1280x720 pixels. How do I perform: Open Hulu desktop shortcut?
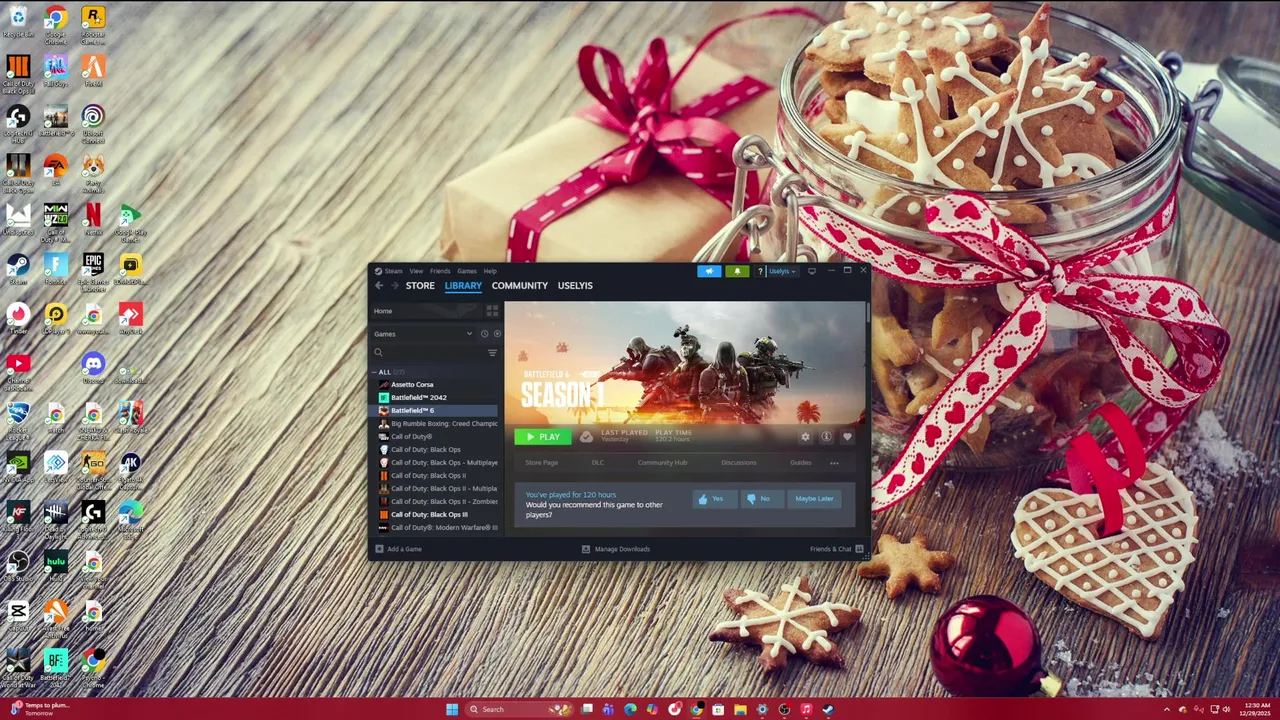56,565
